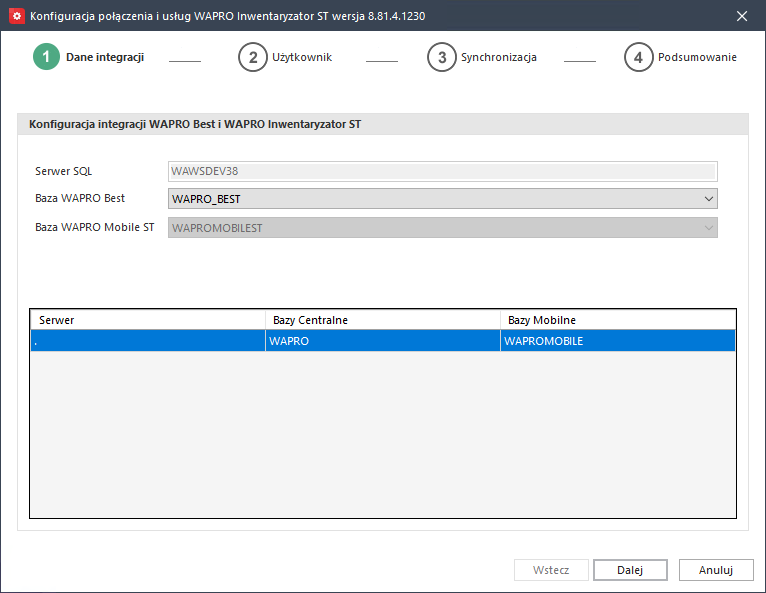Click the red WAPRO app icon in title bar
The height and width of the screenshot is (593, 766).
[17, 16]
